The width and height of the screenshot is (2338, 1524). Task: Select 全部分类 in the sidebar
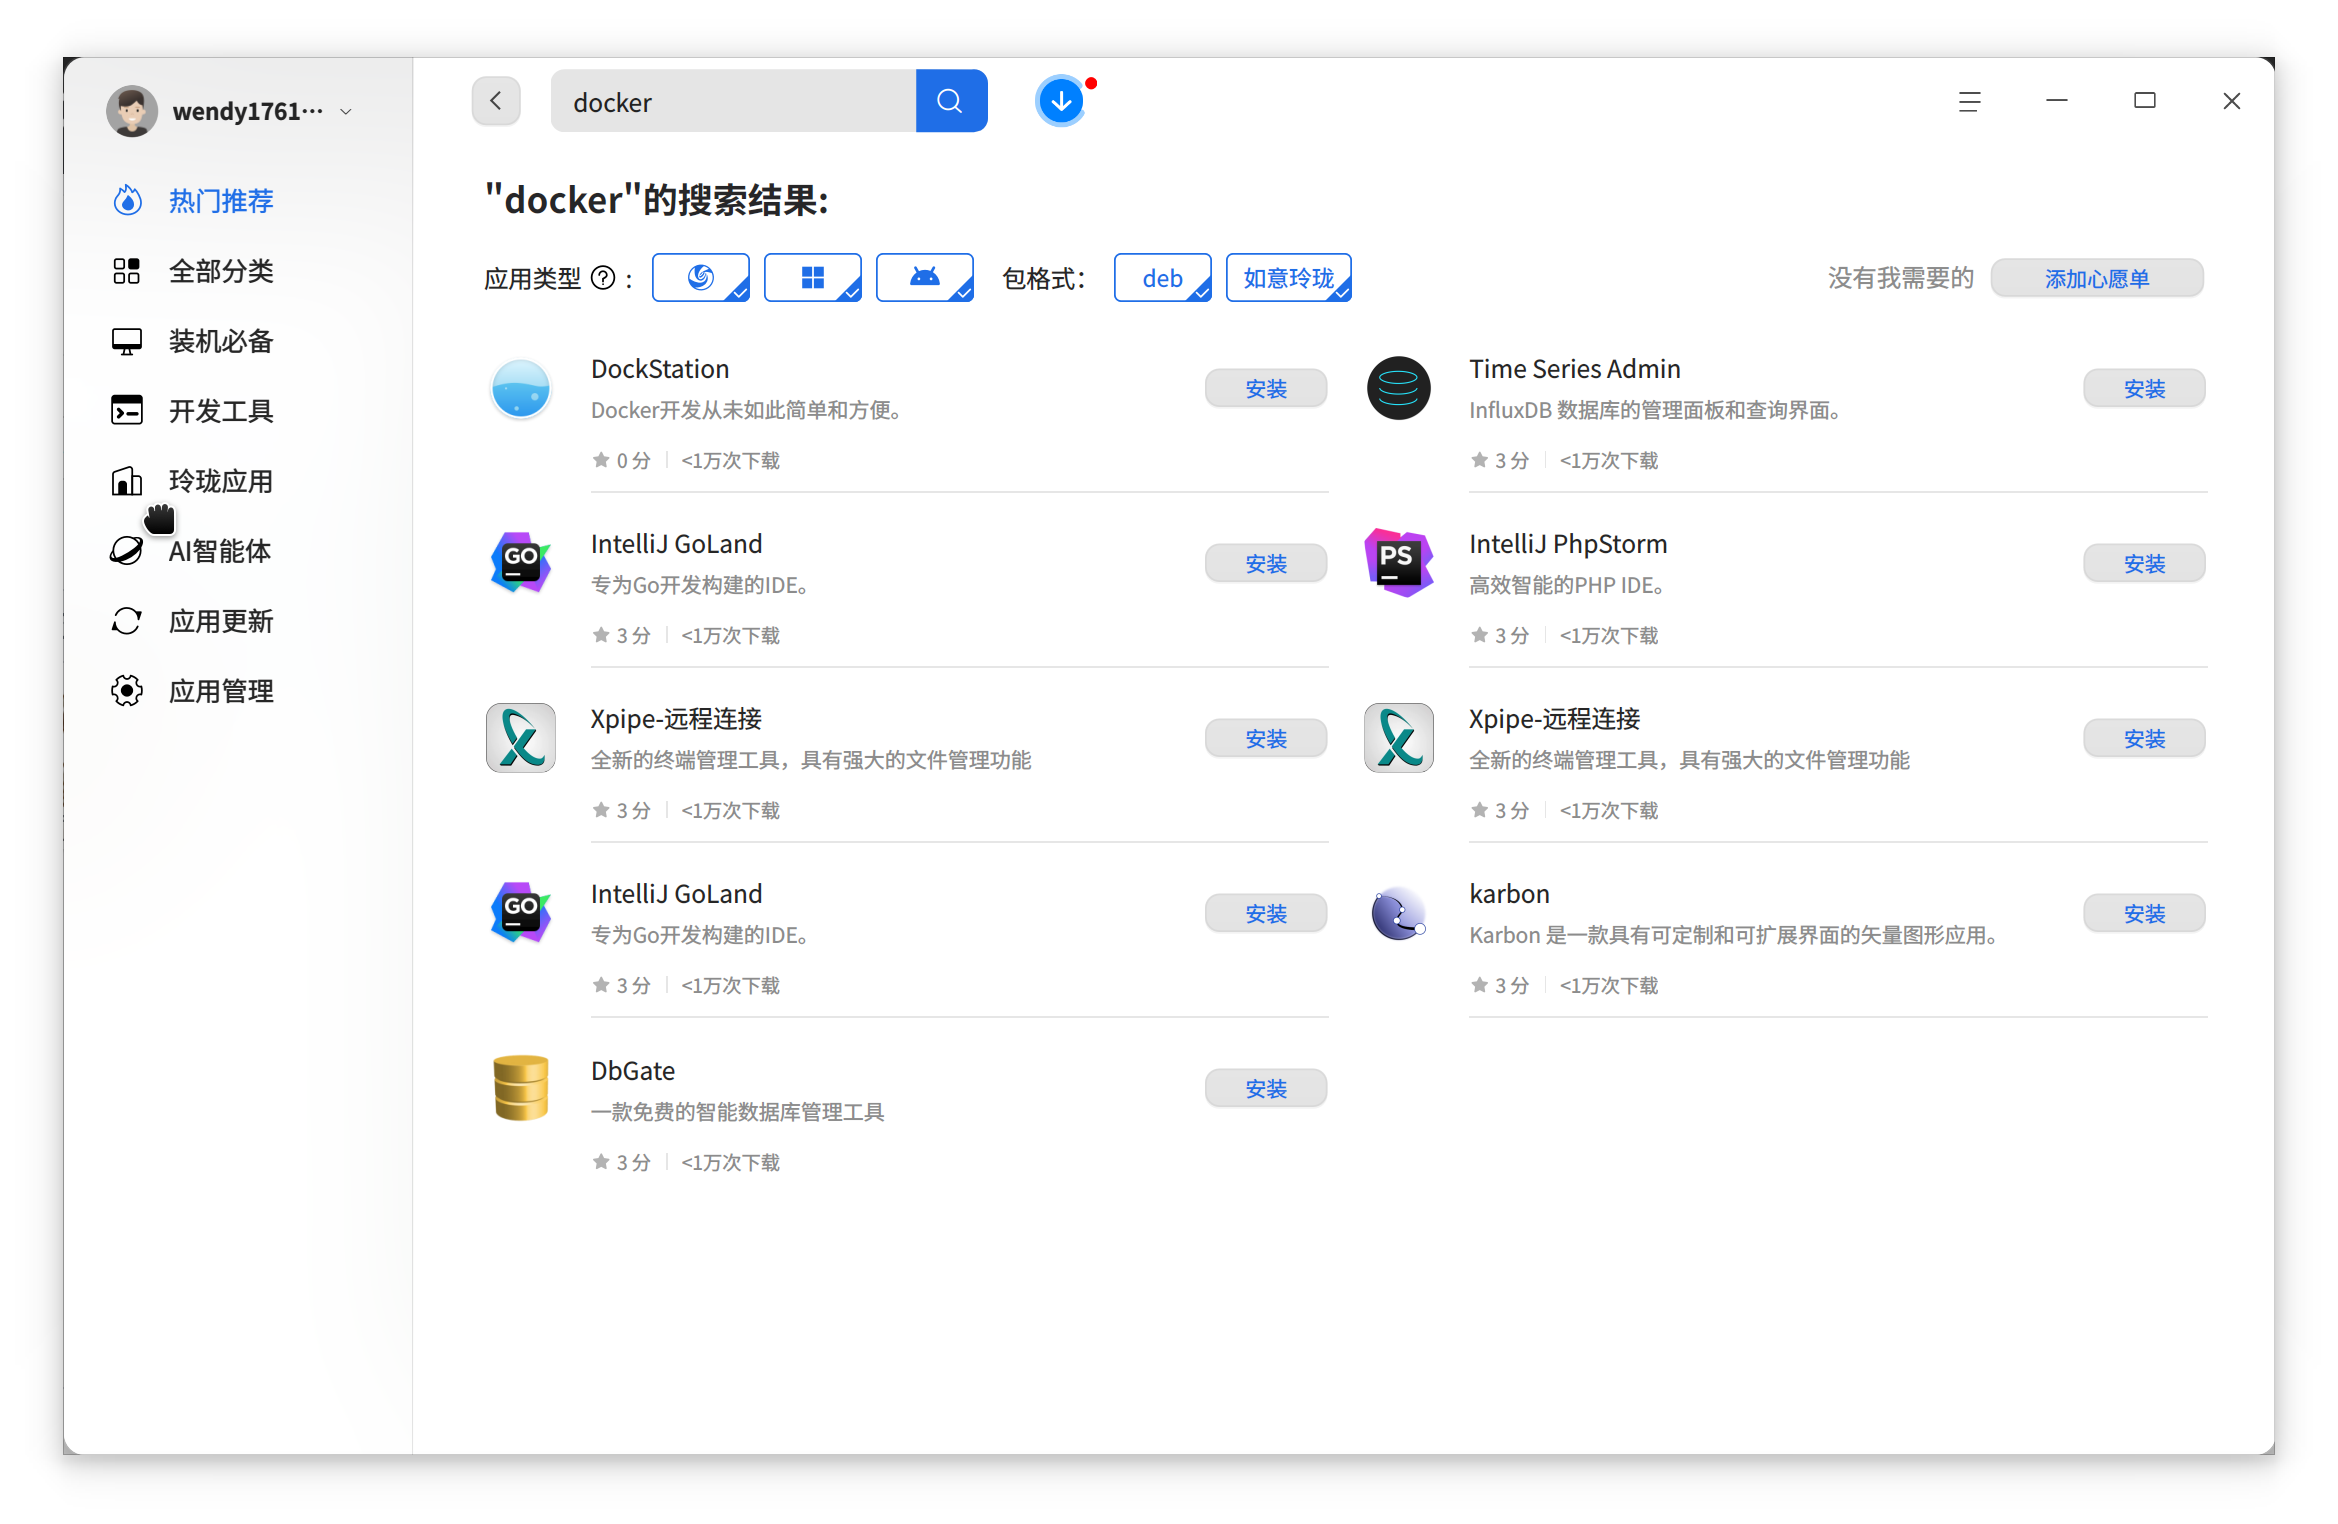point(222,271)
